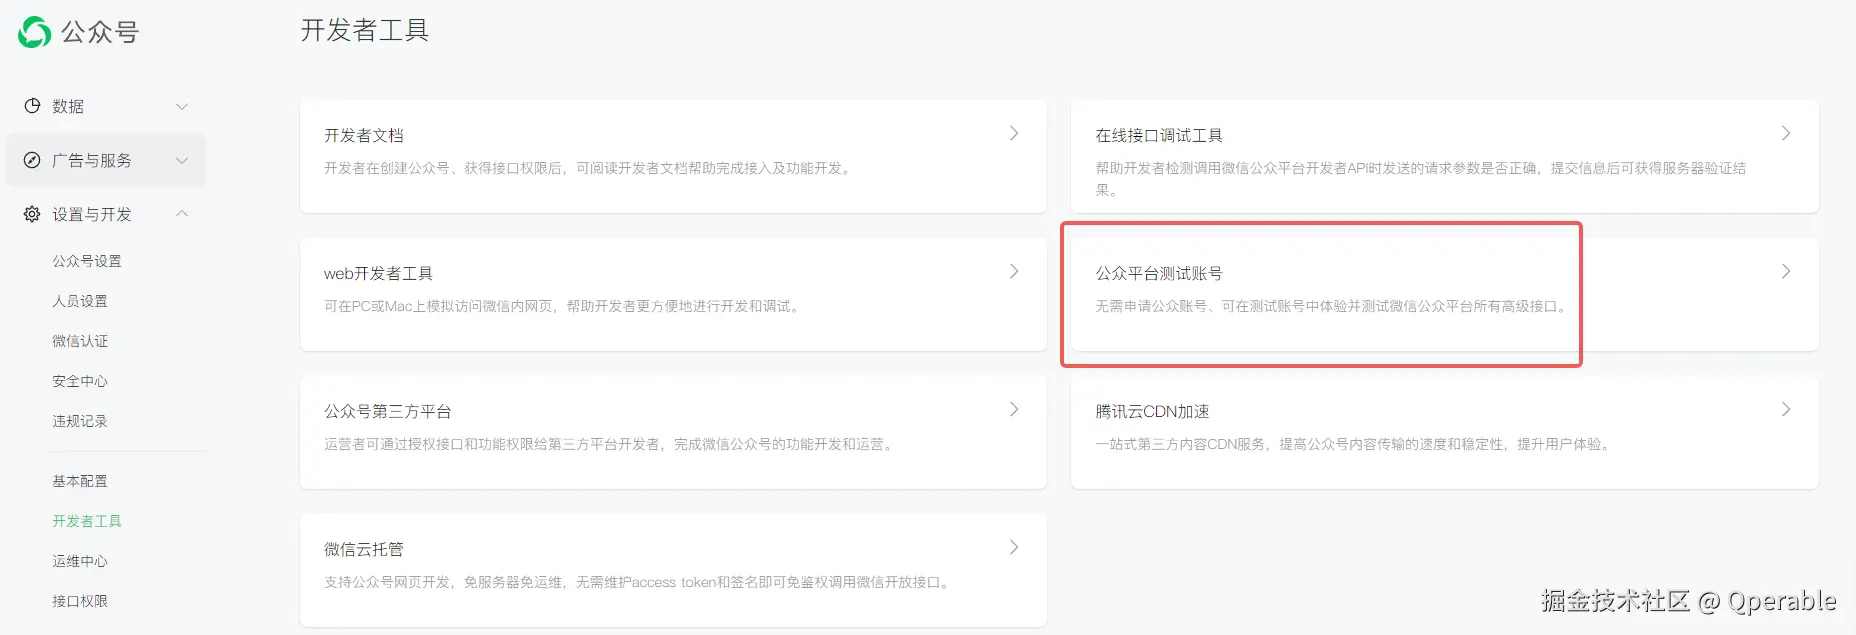Screen dimensions: 1856x635
Task: Click description starting 可在PC或Mac上模拟
Action: [564, 306]
